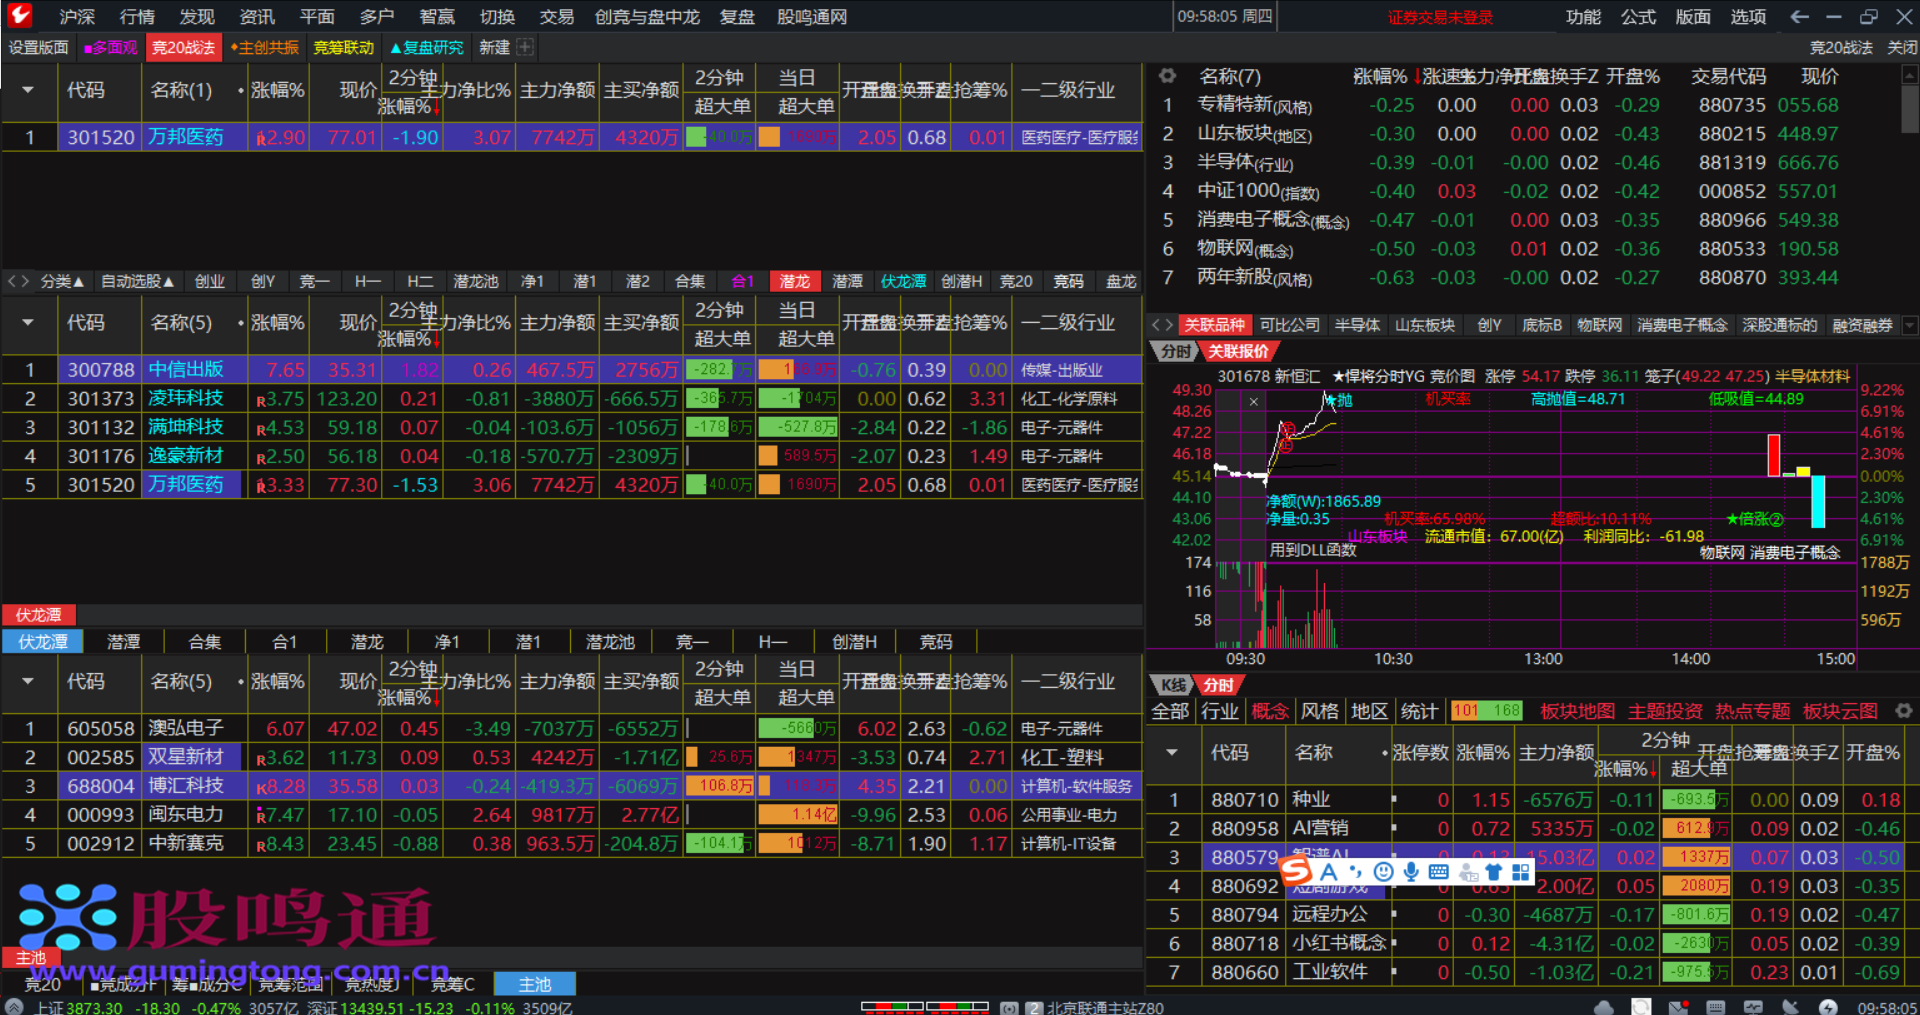Select the 中信出版 stock row
The height and width of the screenshot is (1015, 1920).
coord(572,370)
